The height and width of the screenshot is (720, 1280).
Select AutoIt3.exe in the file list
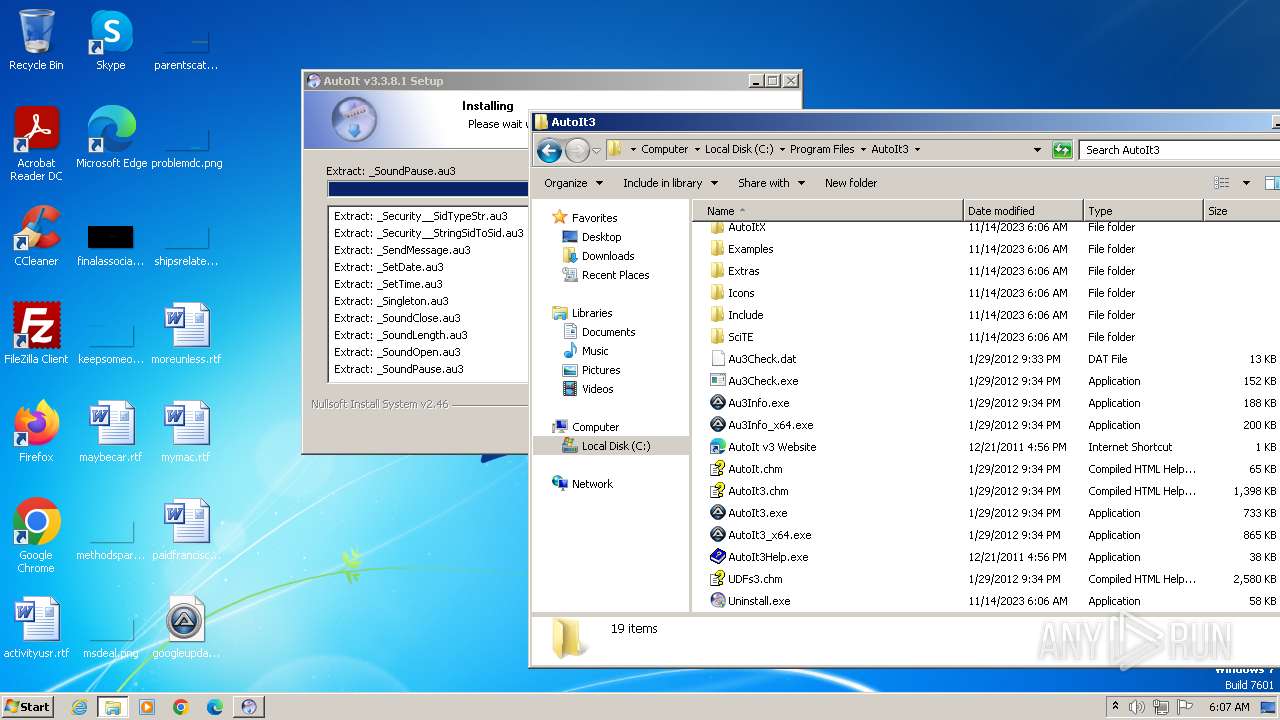(x=757, y=513)
